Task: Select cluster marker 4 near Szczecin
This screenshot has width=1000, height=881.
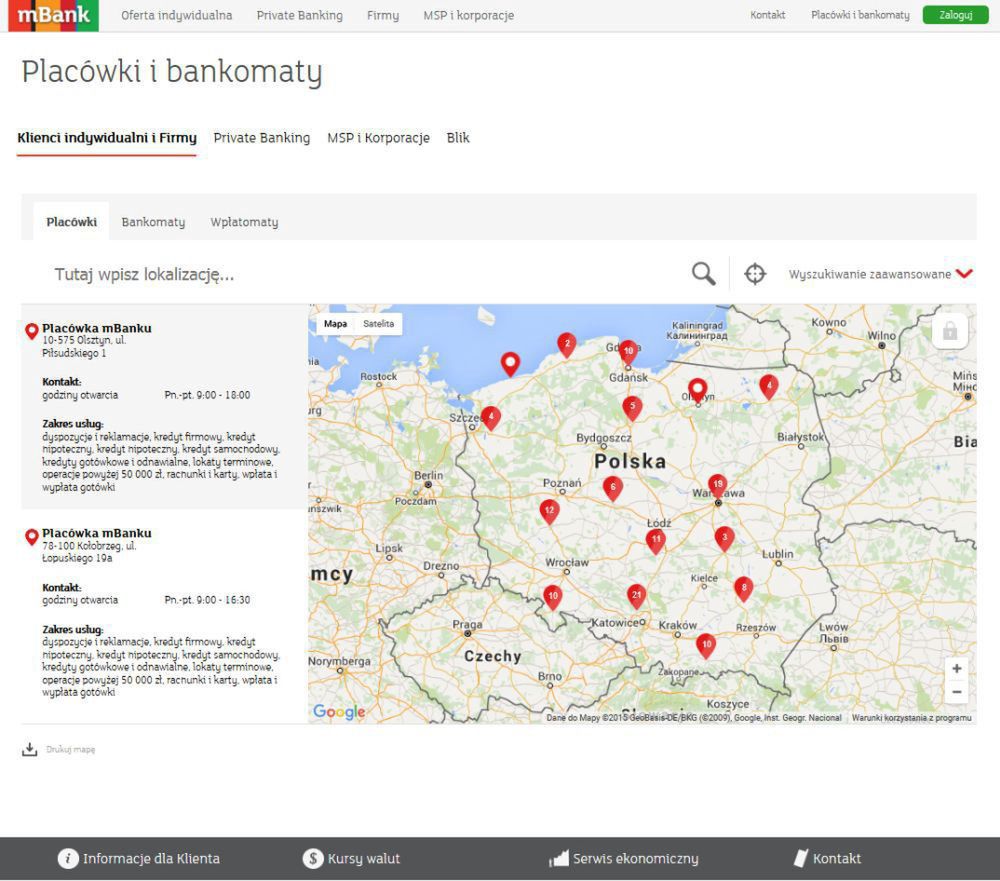Action: (490, 418)
